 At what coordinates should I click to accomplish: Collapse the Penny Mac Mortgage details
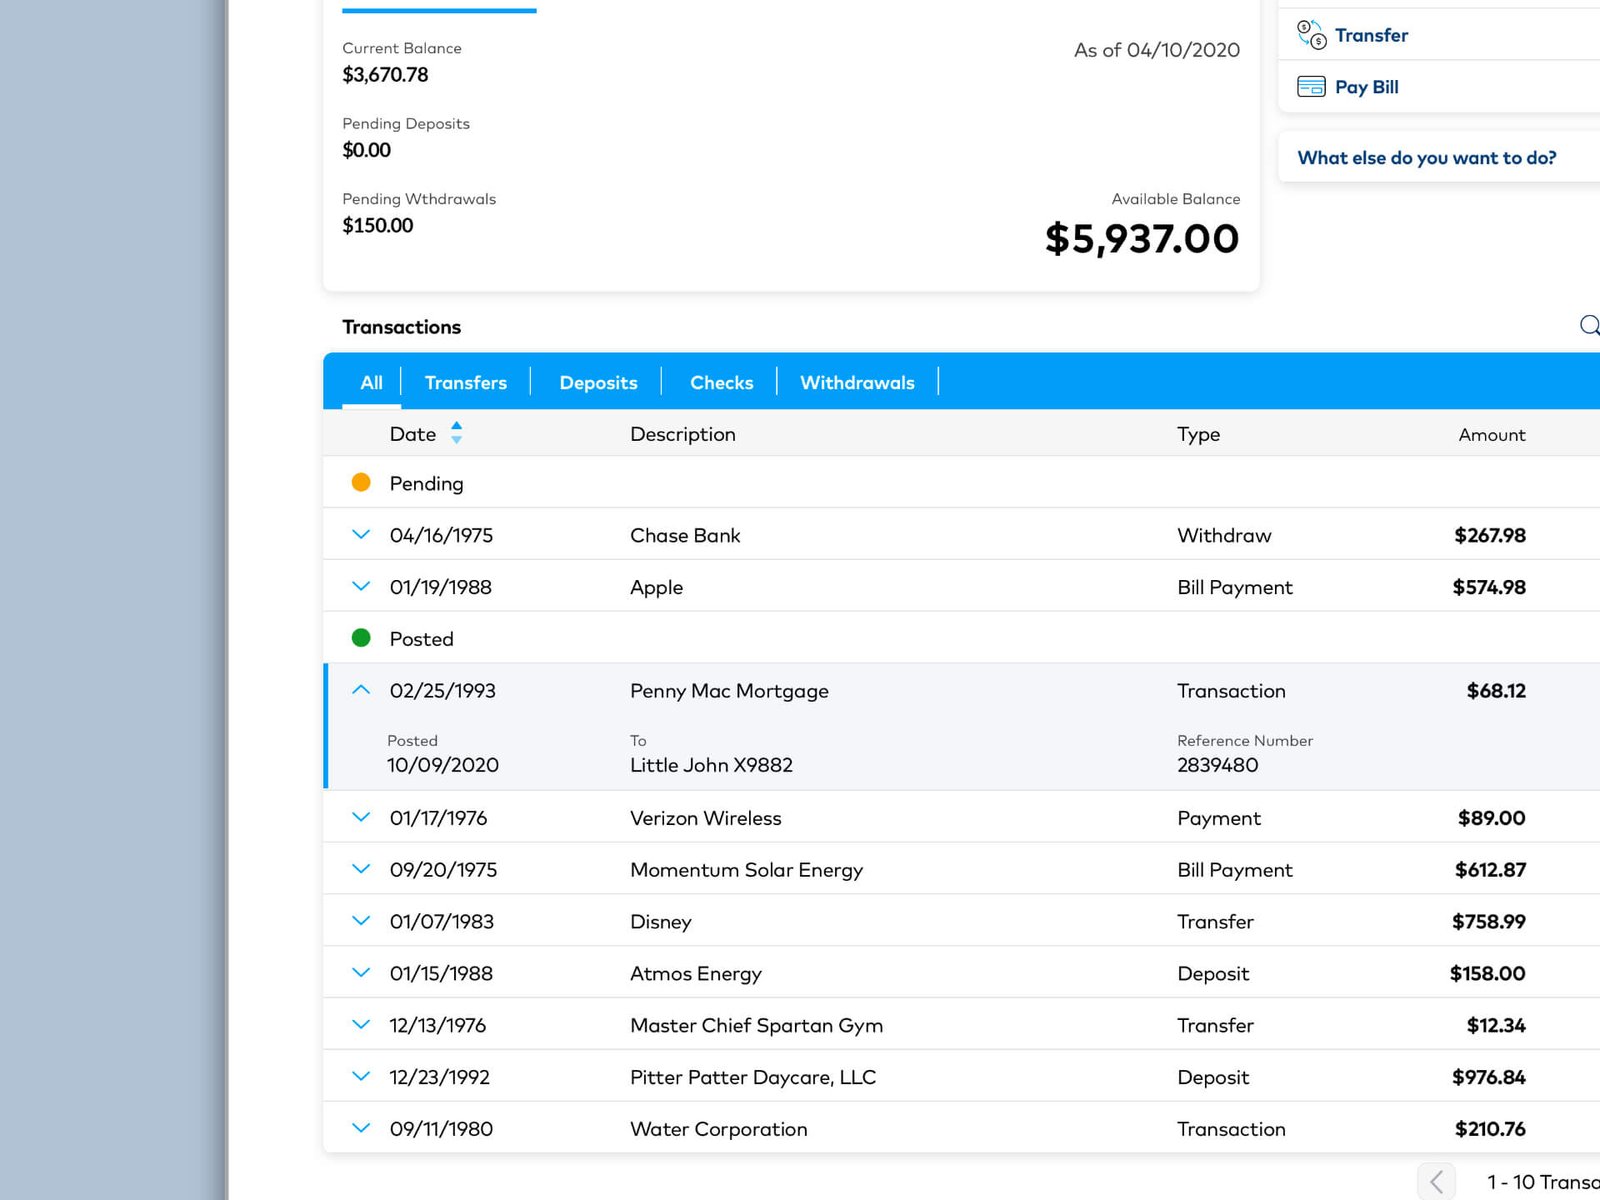(x=361, y=690)
